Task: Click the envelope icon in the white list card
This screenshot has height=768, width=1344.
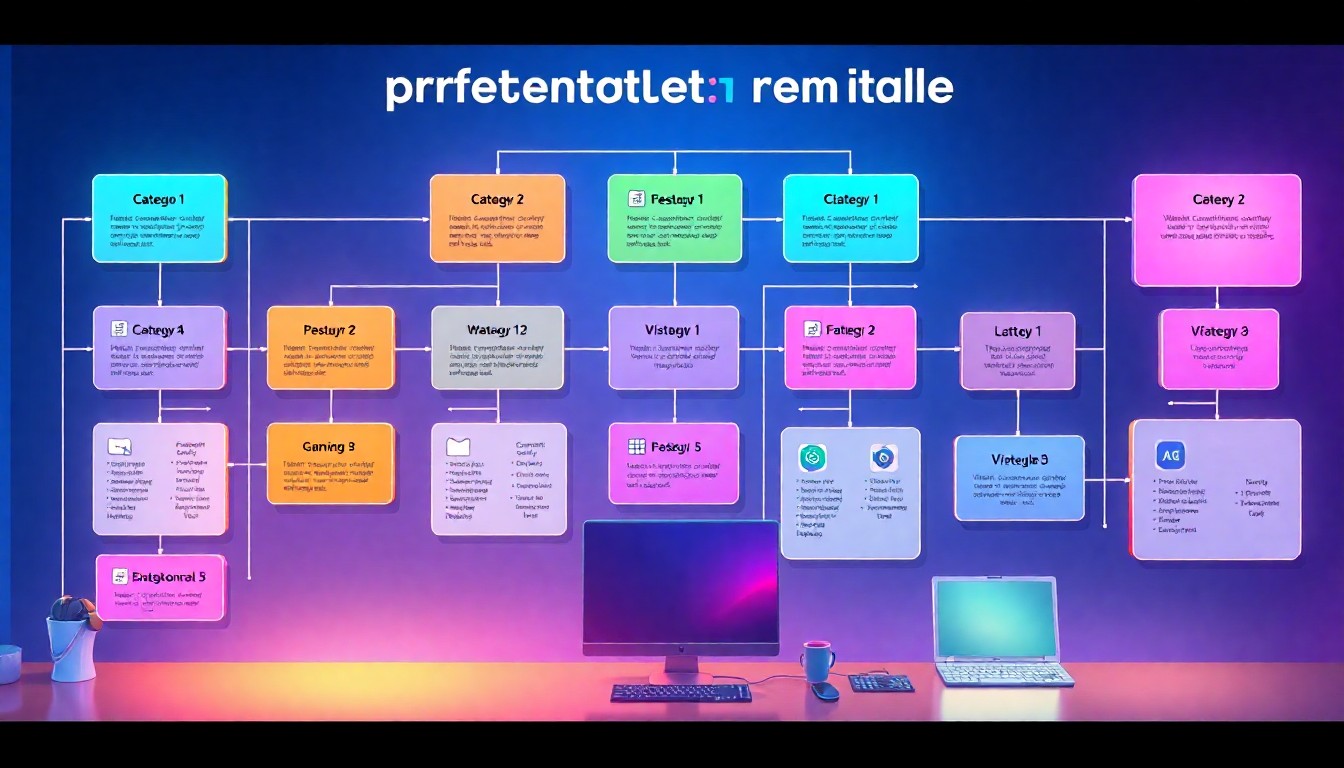Action: click(x=458, y=447)
